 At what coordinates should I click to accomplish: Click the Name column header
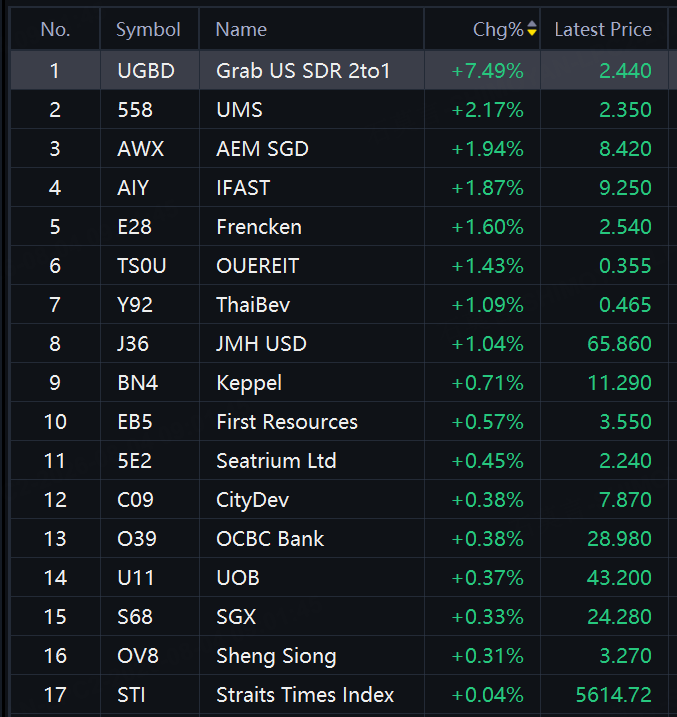pos(241,30)
